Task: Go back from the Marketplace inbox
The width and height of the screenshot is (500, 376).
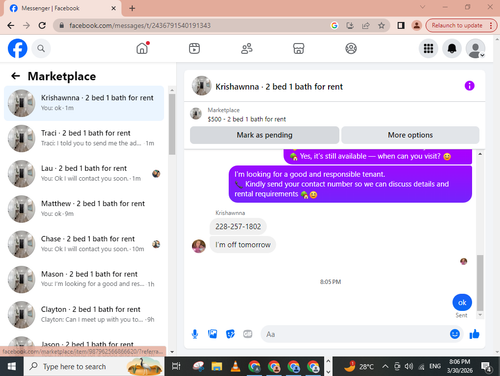Action: point(16,76)
